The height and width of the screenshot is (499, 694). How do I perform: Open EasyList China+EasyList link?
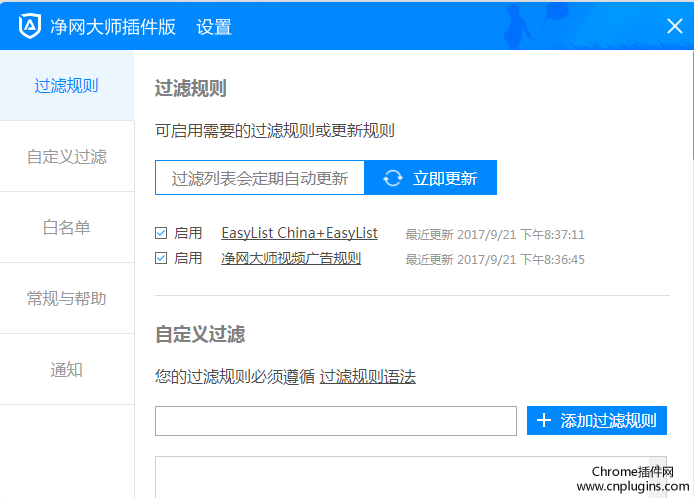pyautogui.click(x=300, y=233)
